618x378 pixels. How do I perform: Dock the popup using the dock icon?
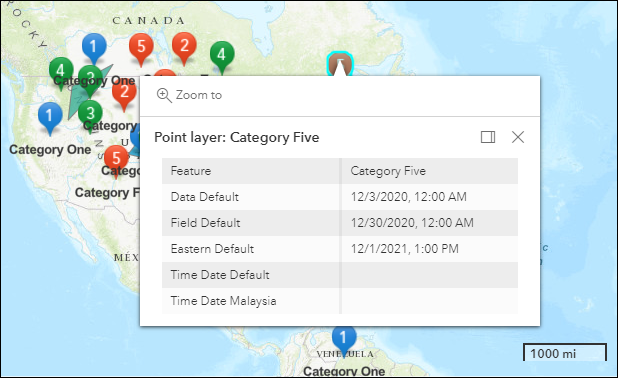click(488, 137)
